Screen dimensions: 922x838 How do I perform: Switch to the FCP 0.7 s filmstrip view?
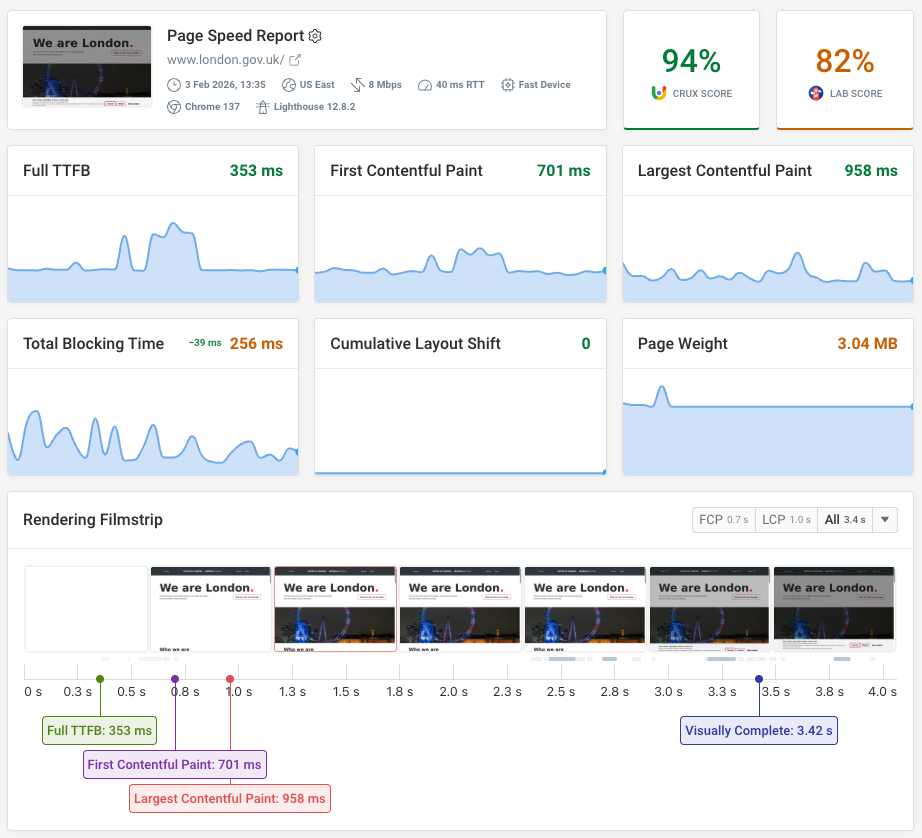723,520
